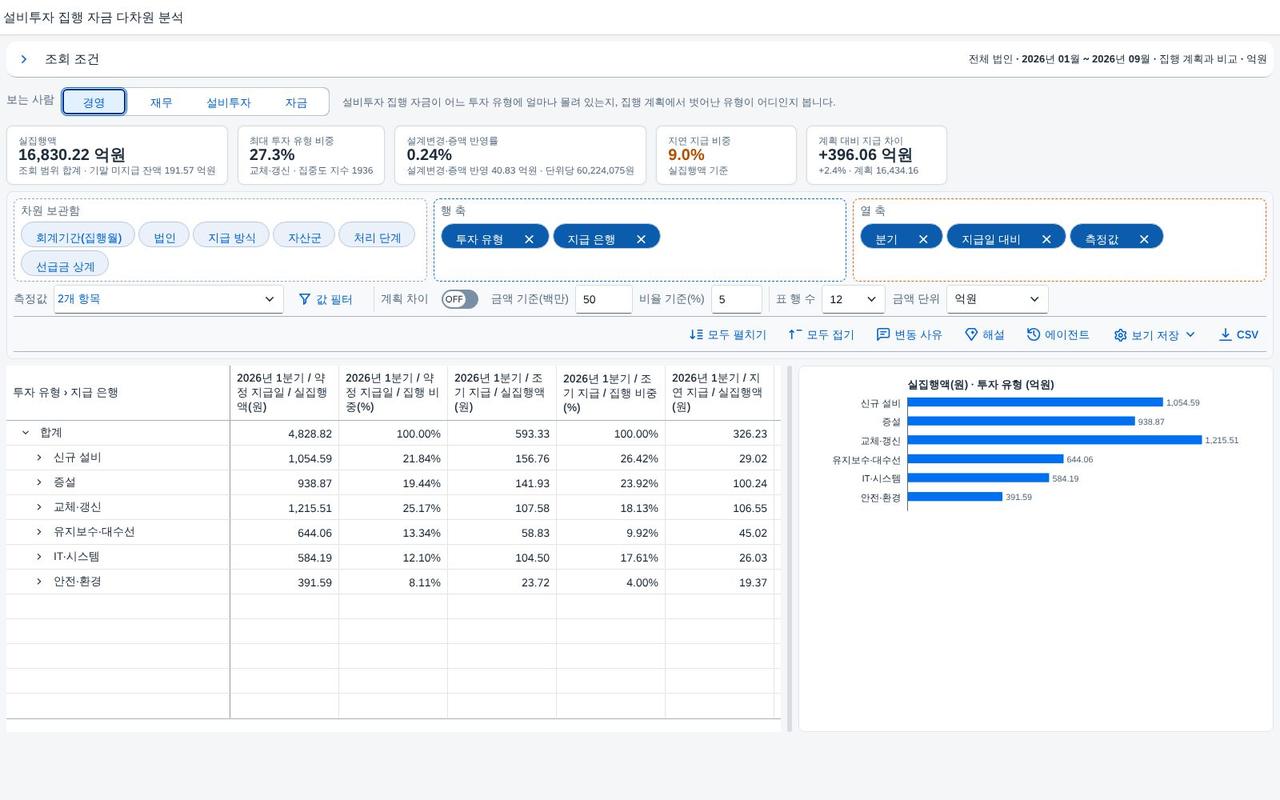Open the 금액 단위 억원 dropdown

point(997,299)
